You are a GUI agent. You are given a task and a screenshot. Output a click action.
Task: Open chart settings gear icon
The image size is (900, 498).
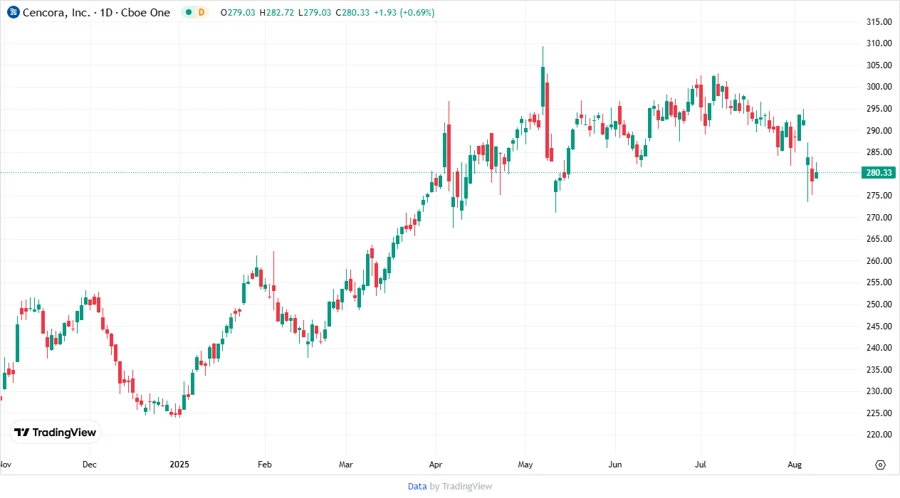tap(880, 465)
